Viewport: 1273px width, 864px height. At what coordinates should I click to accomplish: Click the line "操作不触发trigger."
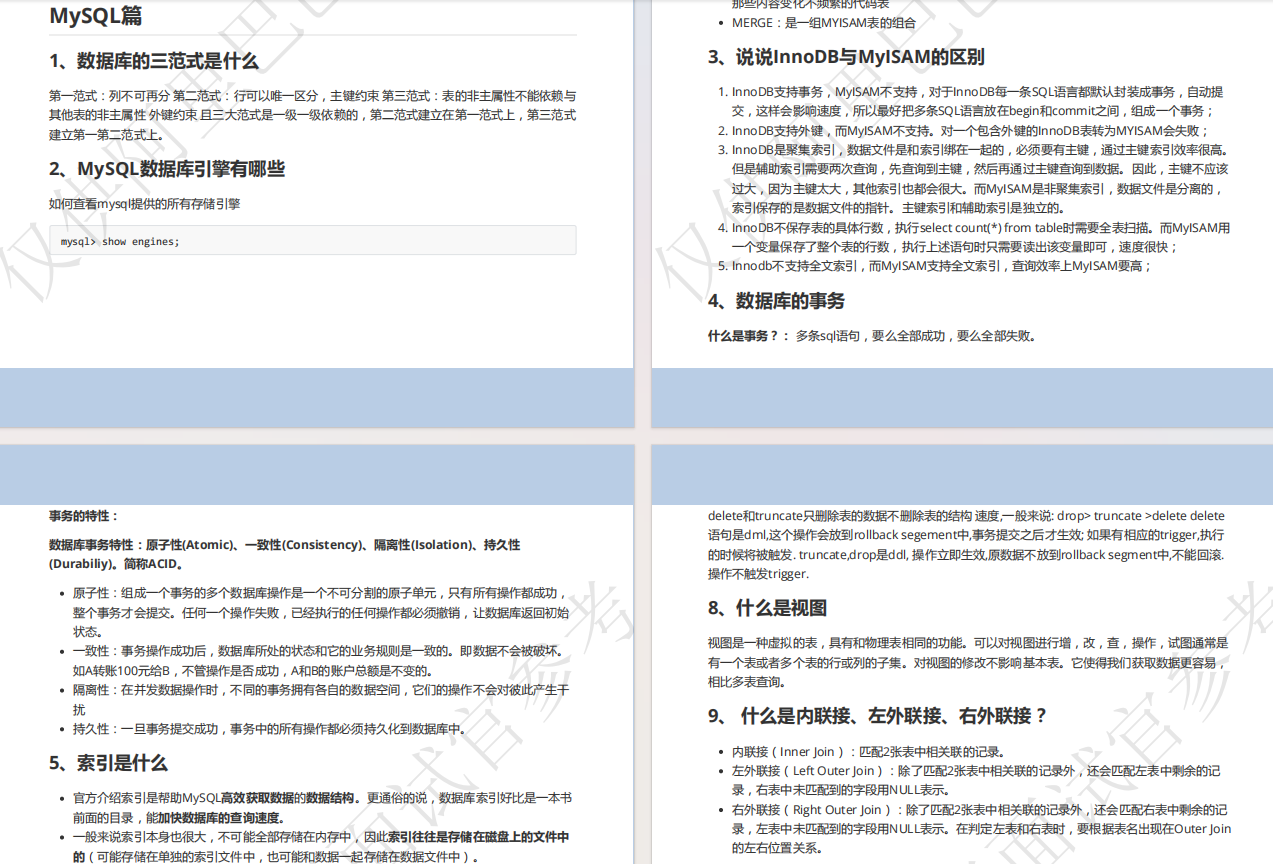point(758,574)
